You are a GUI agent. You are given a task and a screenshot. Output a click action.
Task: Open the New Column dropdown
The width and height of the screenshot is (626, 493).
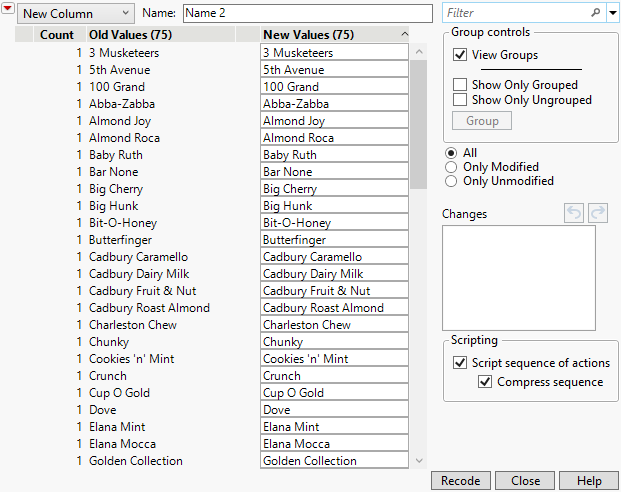75,13
